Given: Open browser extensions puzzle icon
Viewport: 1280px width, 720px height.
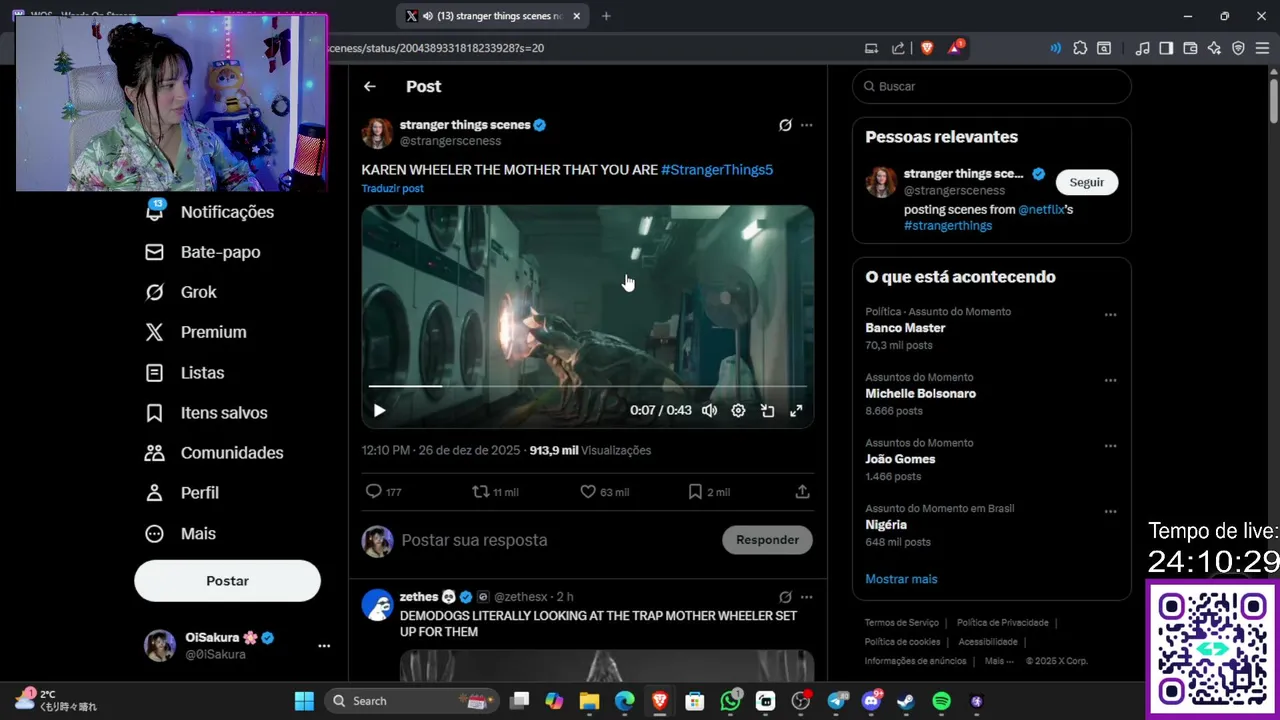Looking at the screenshot, I should [x=1080, y=48].
